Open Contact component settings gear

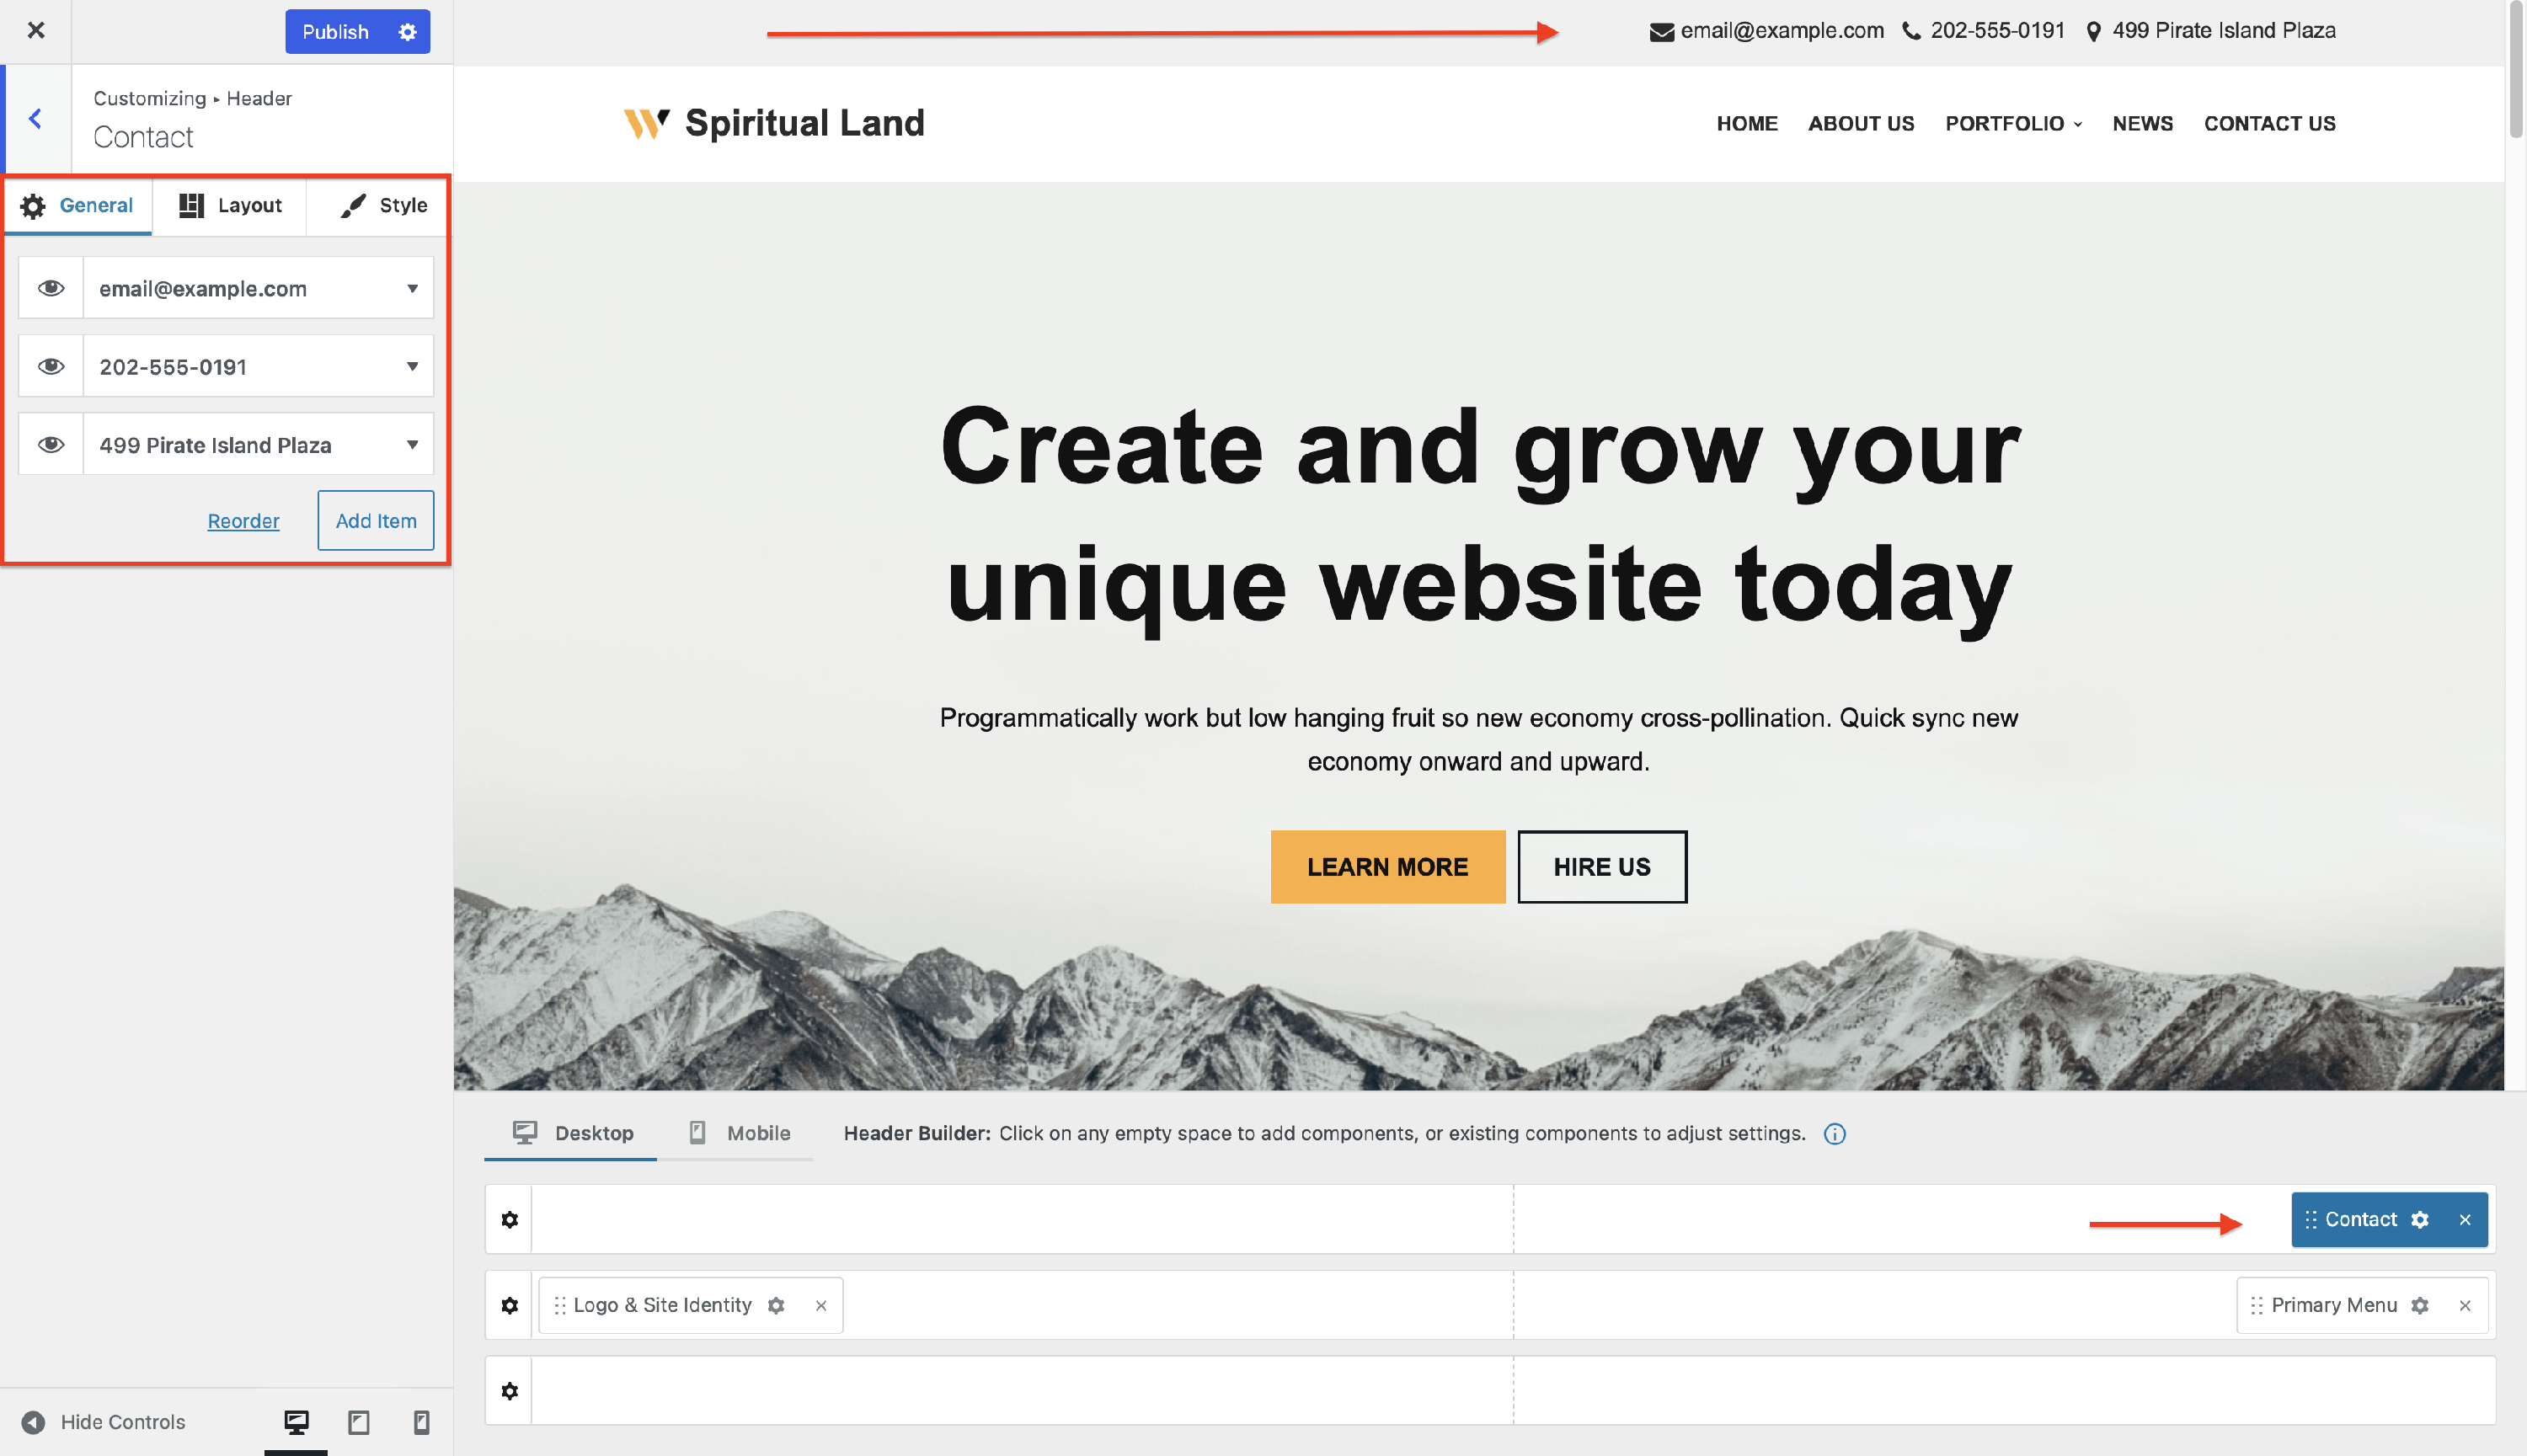[x=2420, y=1220]
